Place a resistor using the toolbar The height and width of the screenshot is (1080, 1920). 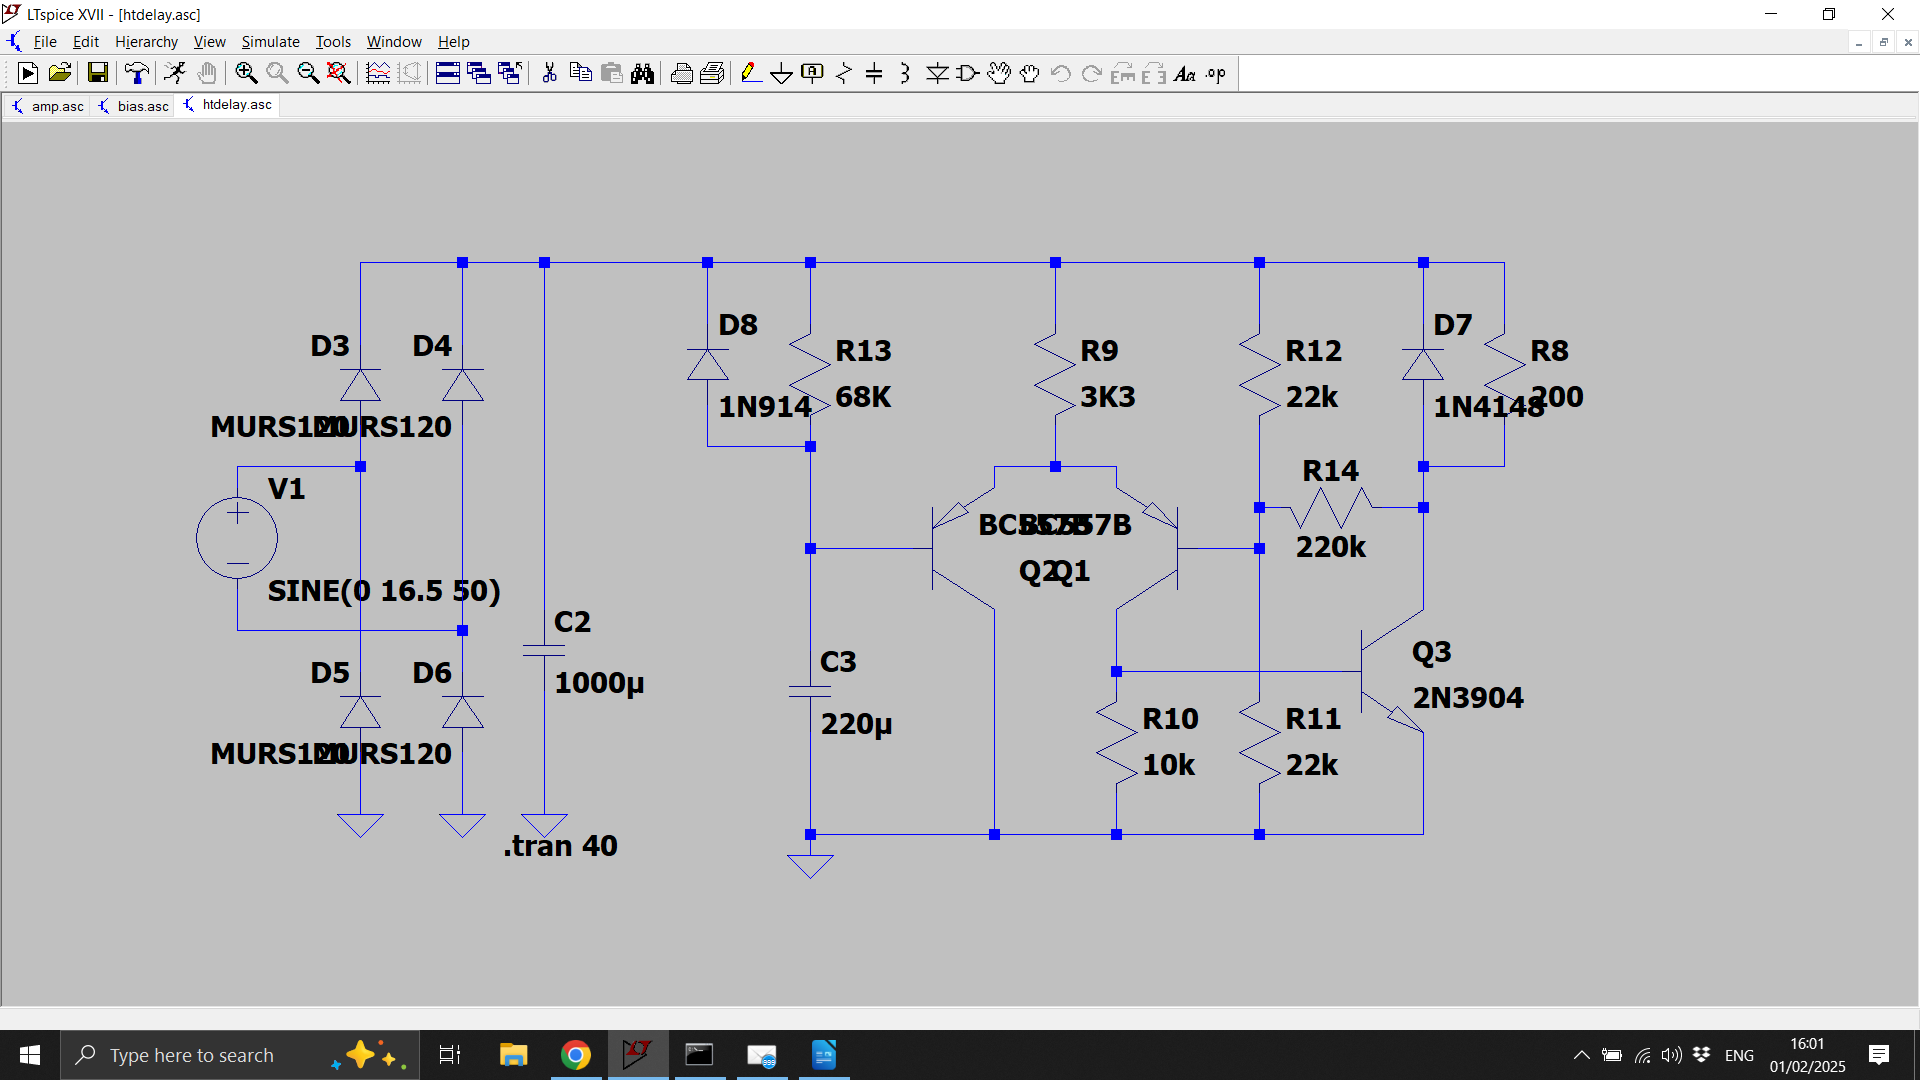pyautogui.click(x=844, y=73)
